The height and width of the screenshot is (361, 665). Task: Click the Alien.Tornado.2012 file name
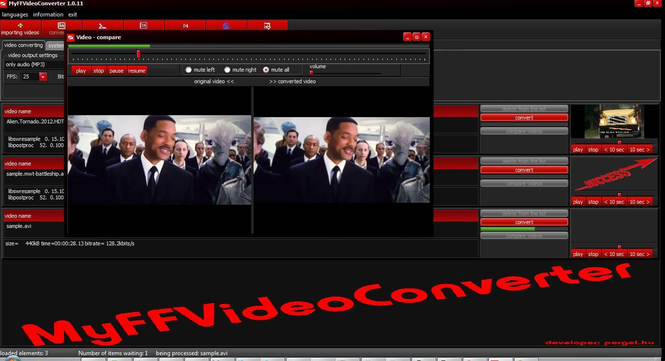click(35, 121)
